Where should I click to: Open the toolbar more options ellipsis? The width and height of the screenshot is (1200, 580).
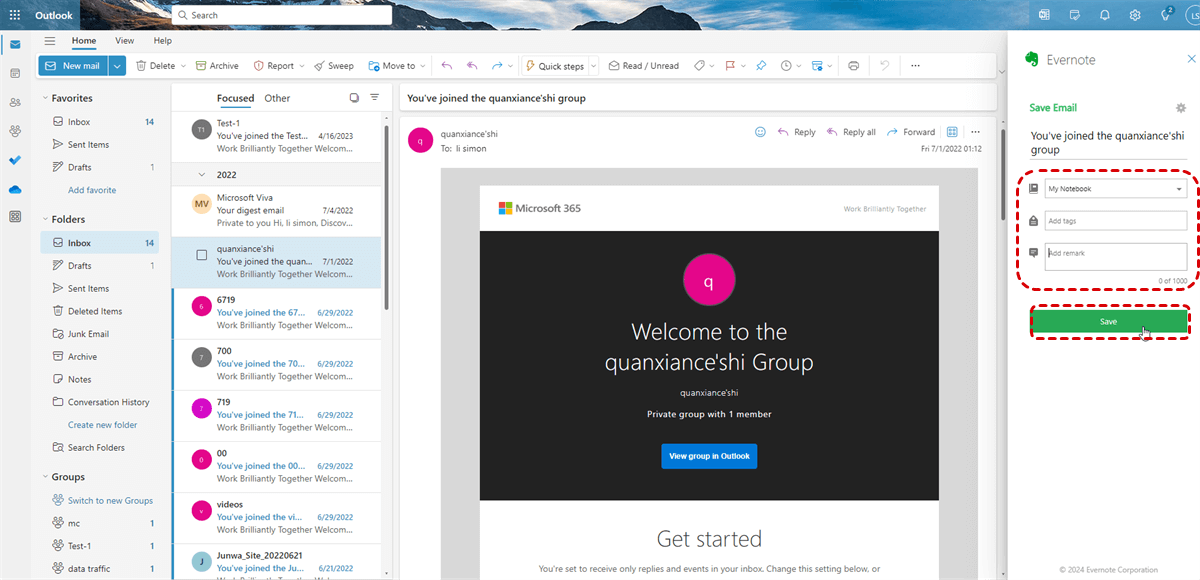[x=914, y=66]
